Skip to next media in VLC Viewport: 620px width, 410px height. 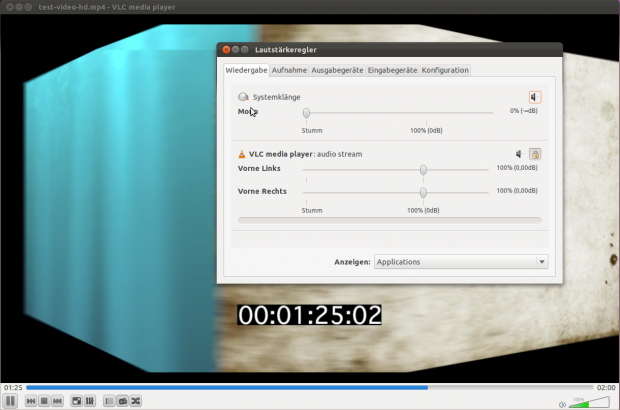(x=58, y=401)
